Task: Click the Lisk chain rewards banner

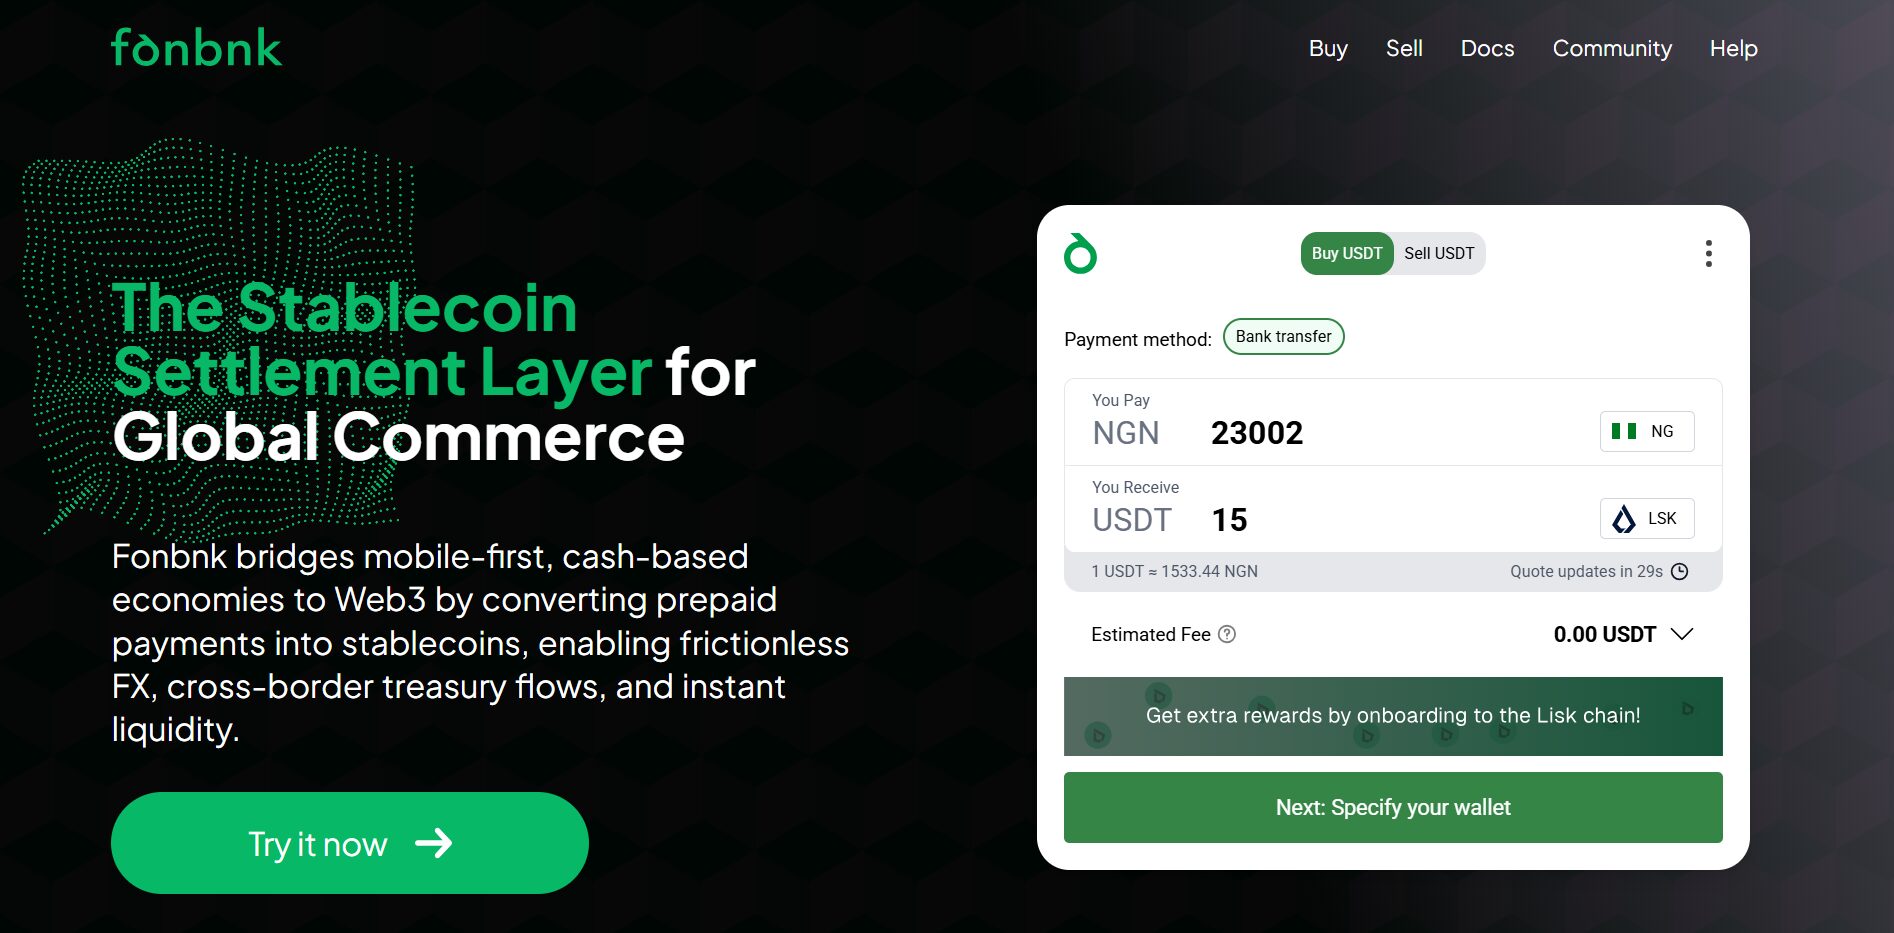Action: coord(1392,716)
